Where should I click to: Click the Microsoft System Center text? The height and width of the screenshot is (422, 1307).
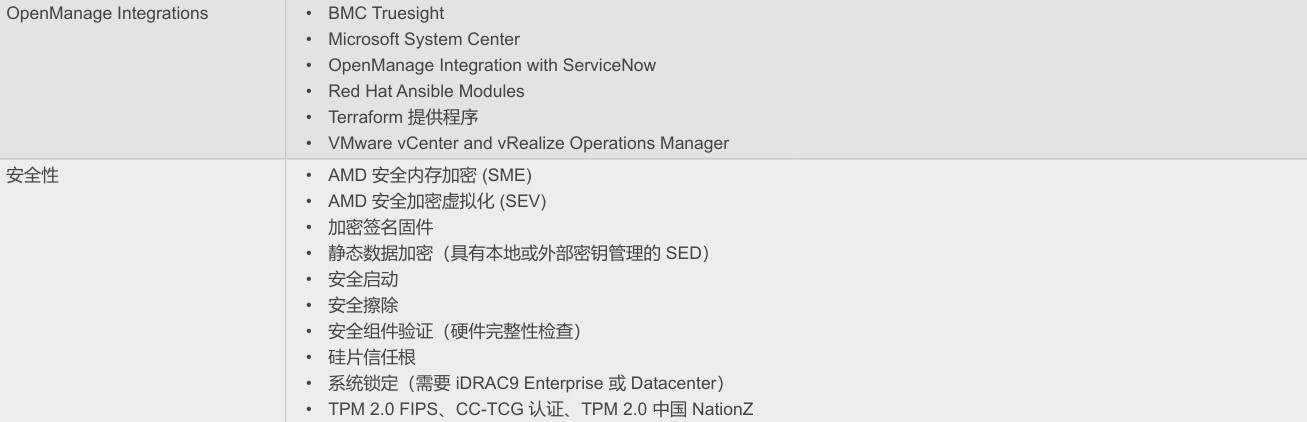424,40
